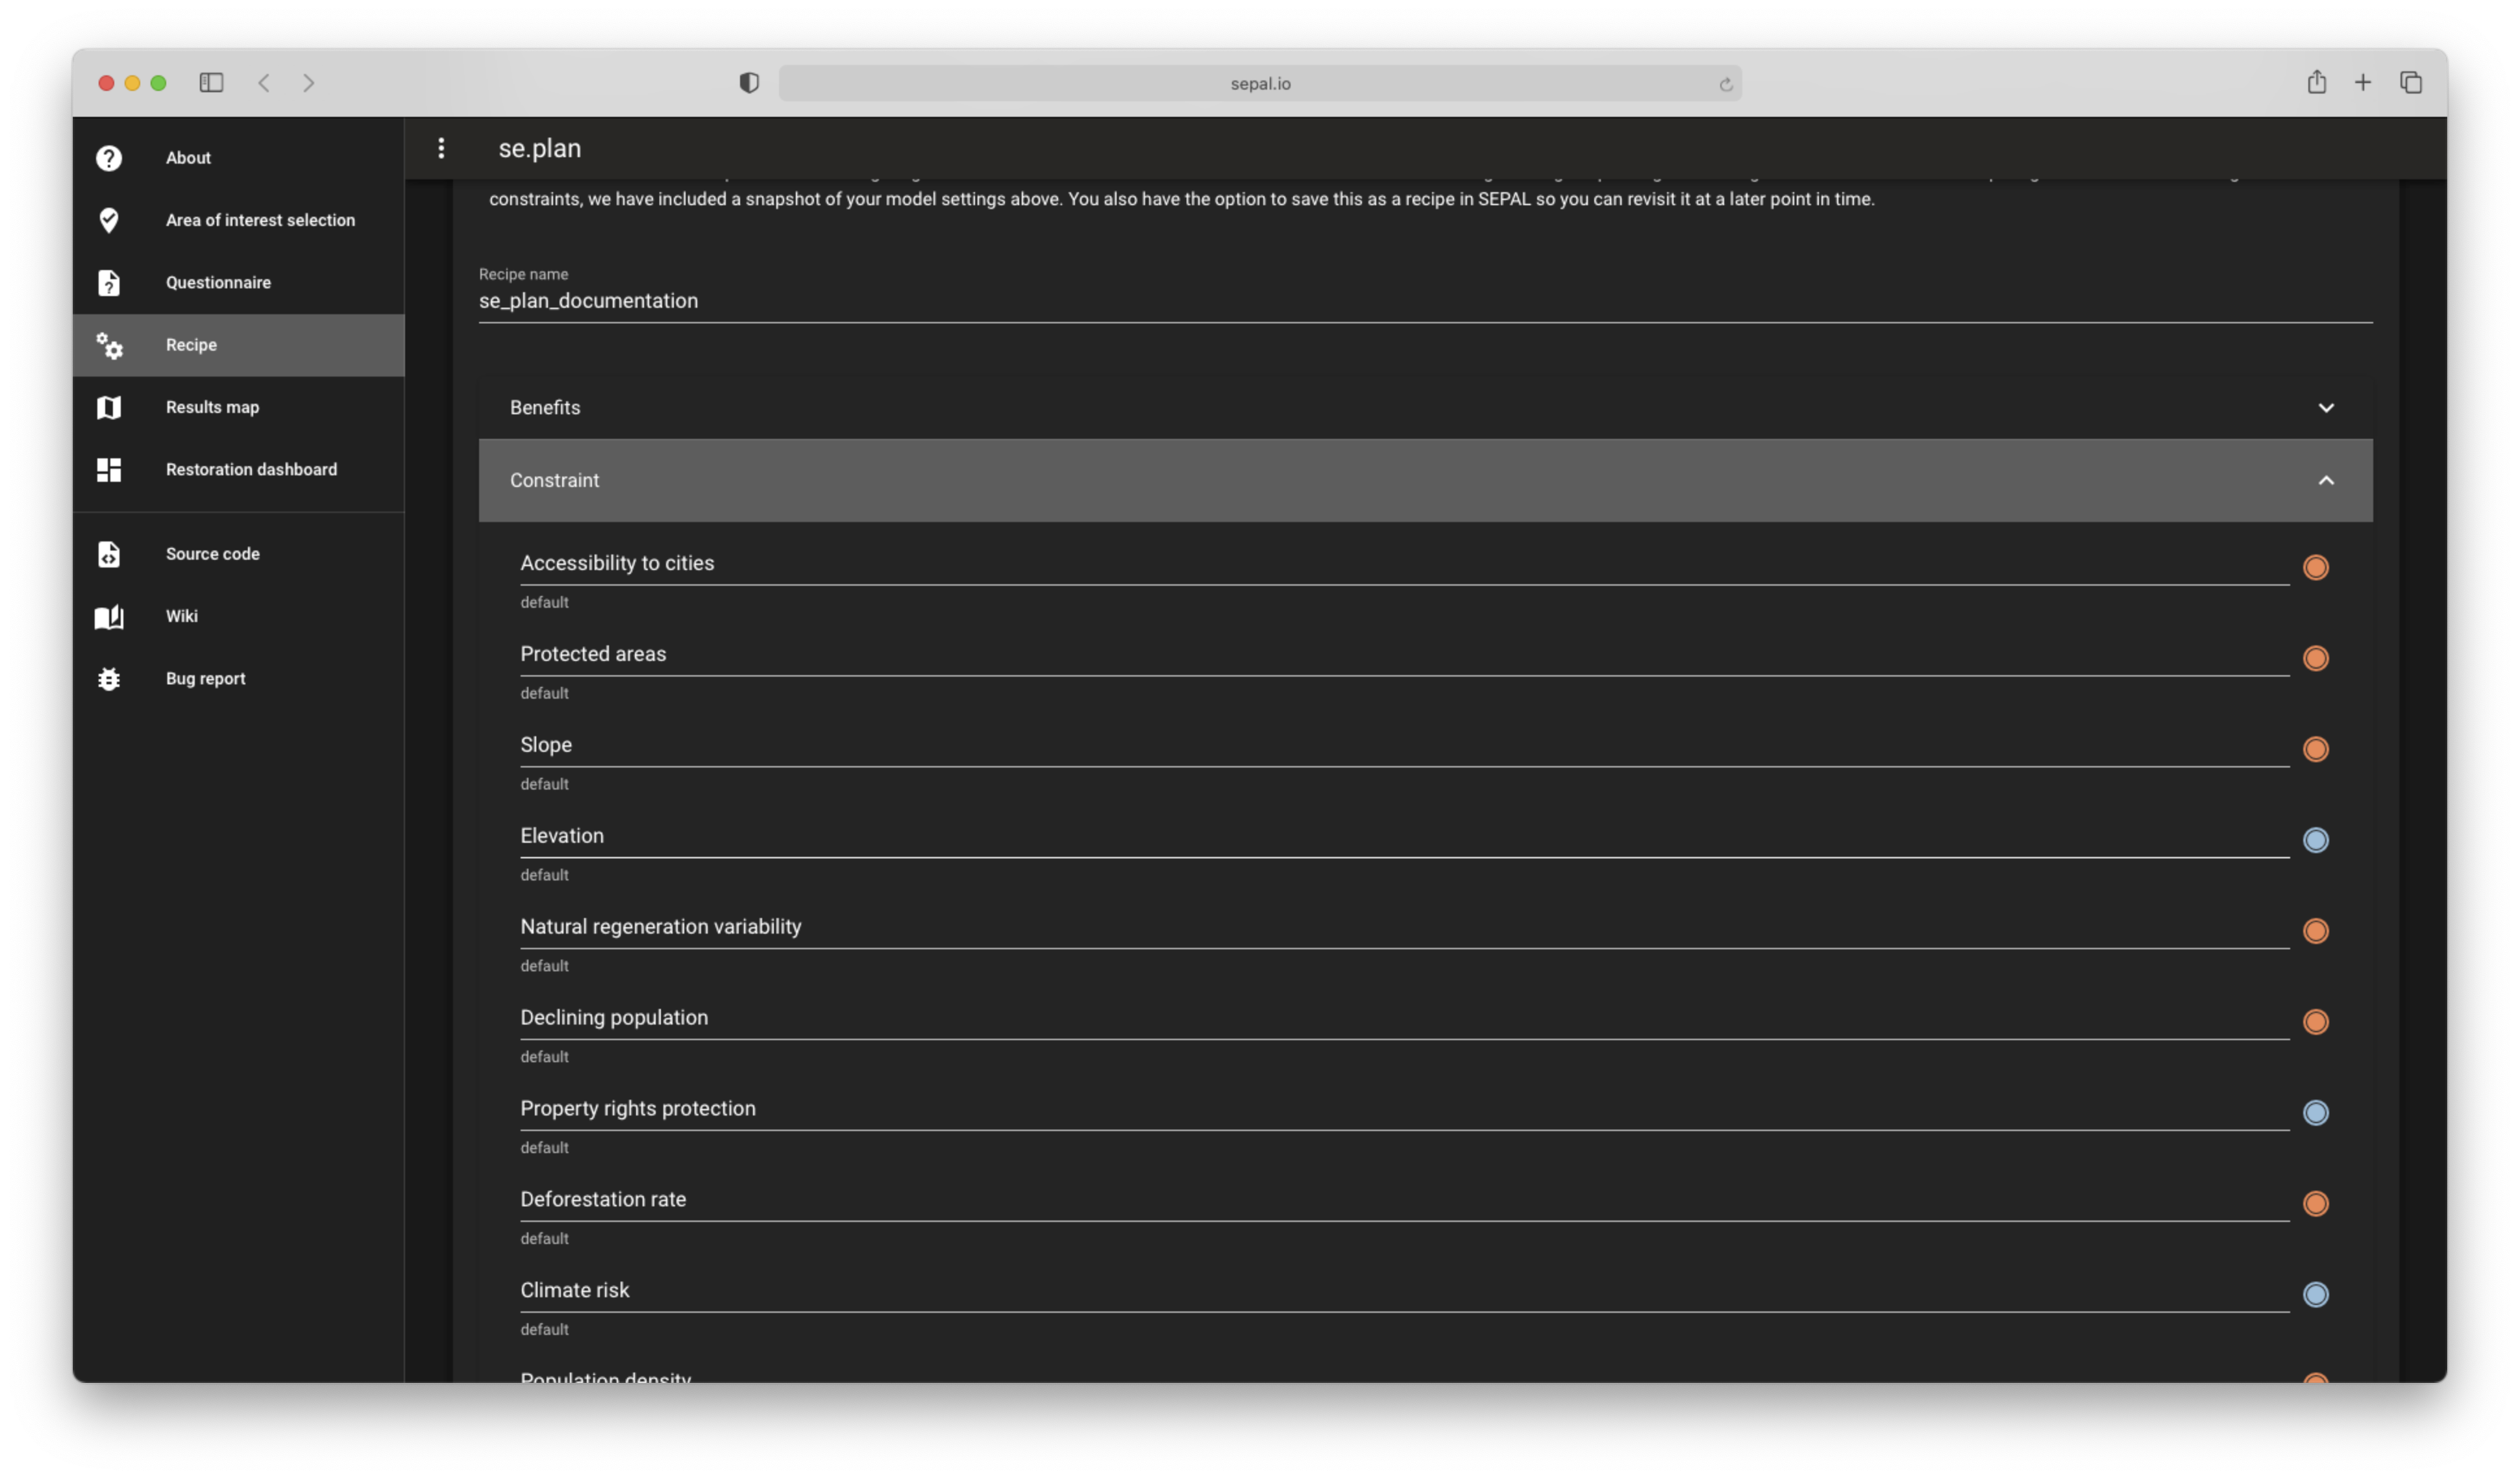Select the Recipe sidebar menu item

(238, 345)
